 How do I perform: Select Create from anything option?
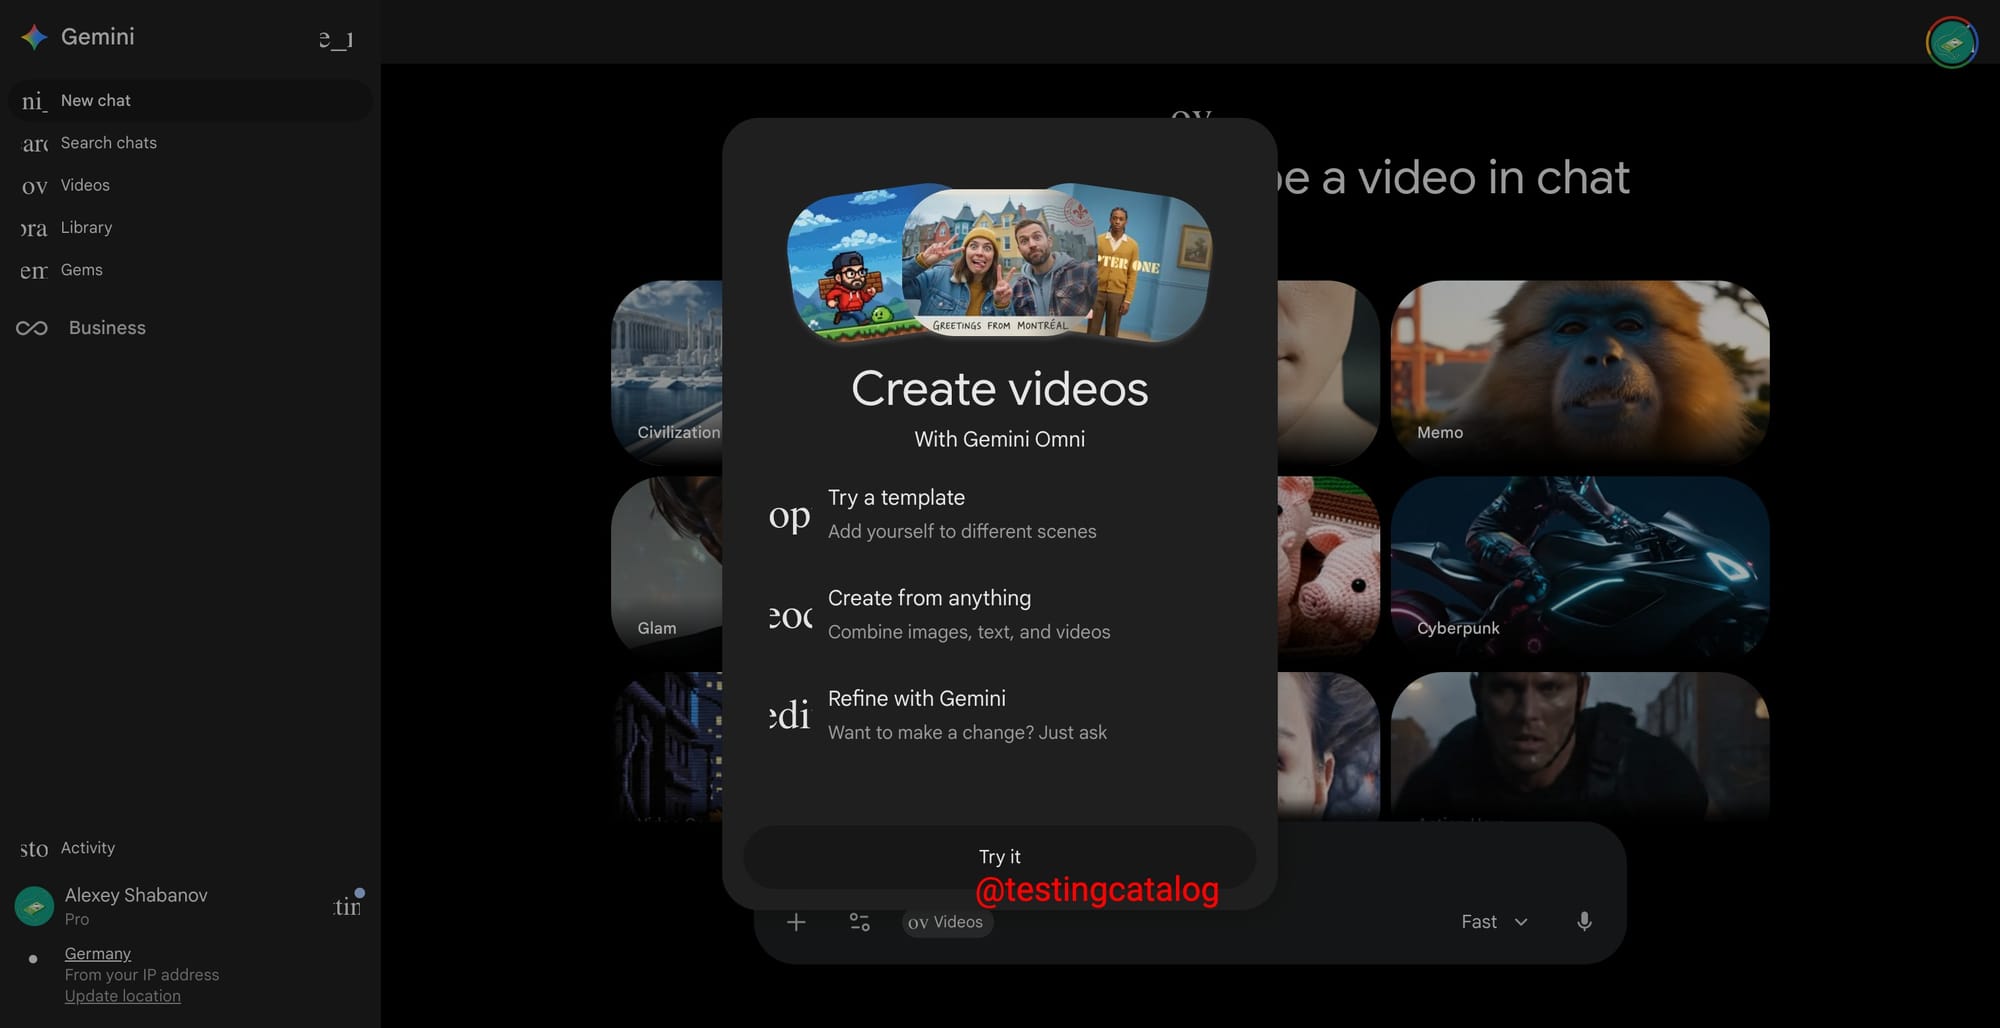coord(1000,615)
